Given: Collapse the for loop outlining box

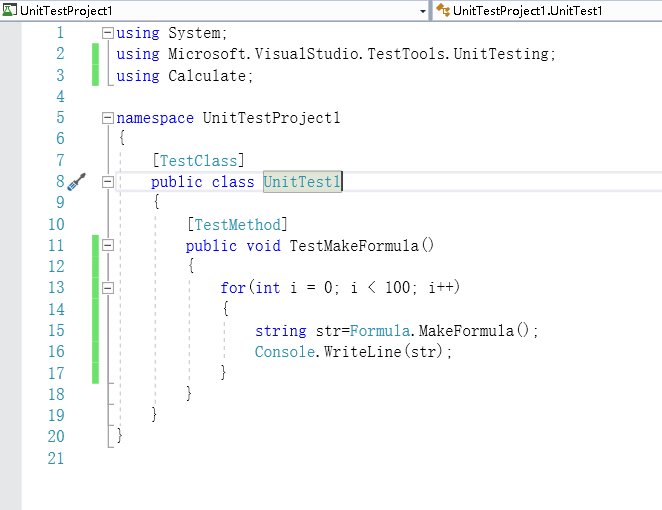Looking at the screenshot, I should point(108,288).
